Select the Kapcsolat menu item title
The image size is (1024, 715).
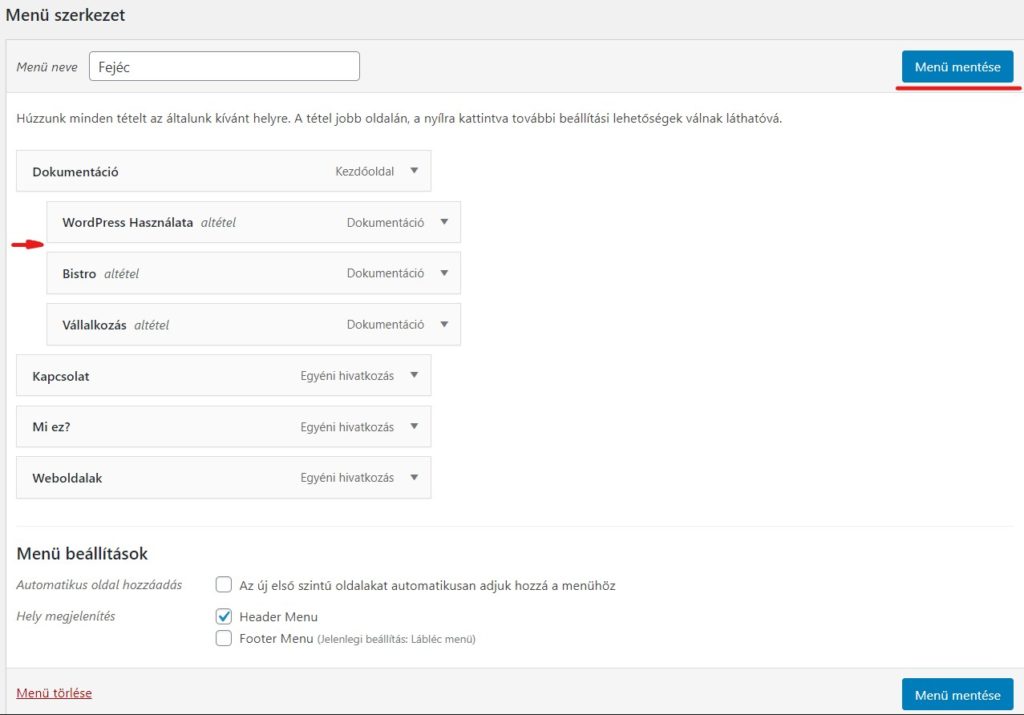[x=61, y=376]
